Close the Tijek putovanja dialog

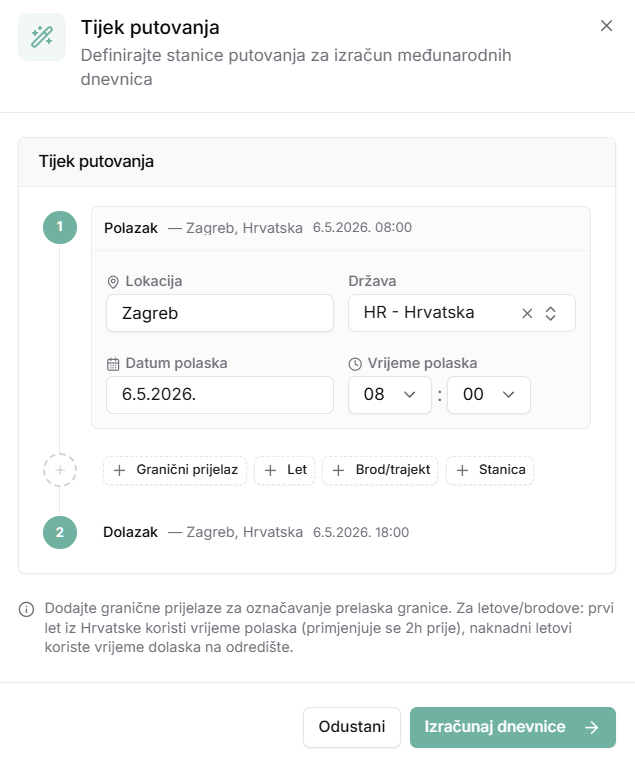(606, 26)
